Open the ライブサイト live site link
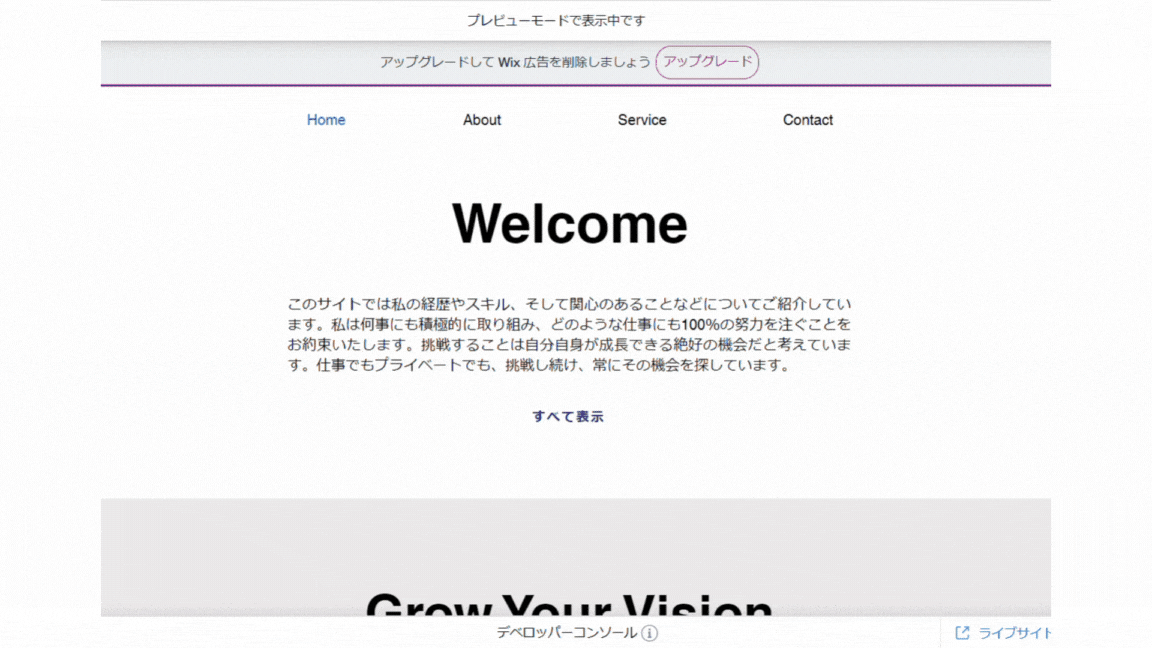Image resolution: width=1152 pixels, height=648 pixels. pyautogui.click(x=1014, y=633)
